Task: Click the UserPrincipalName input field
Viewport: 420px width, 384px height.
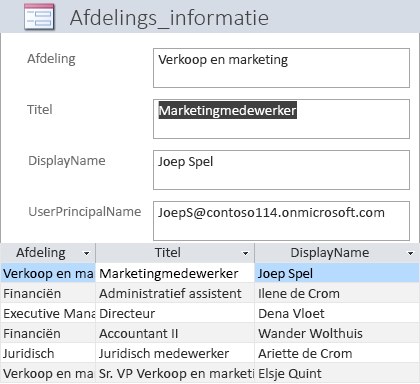Action: pos(281,221)
